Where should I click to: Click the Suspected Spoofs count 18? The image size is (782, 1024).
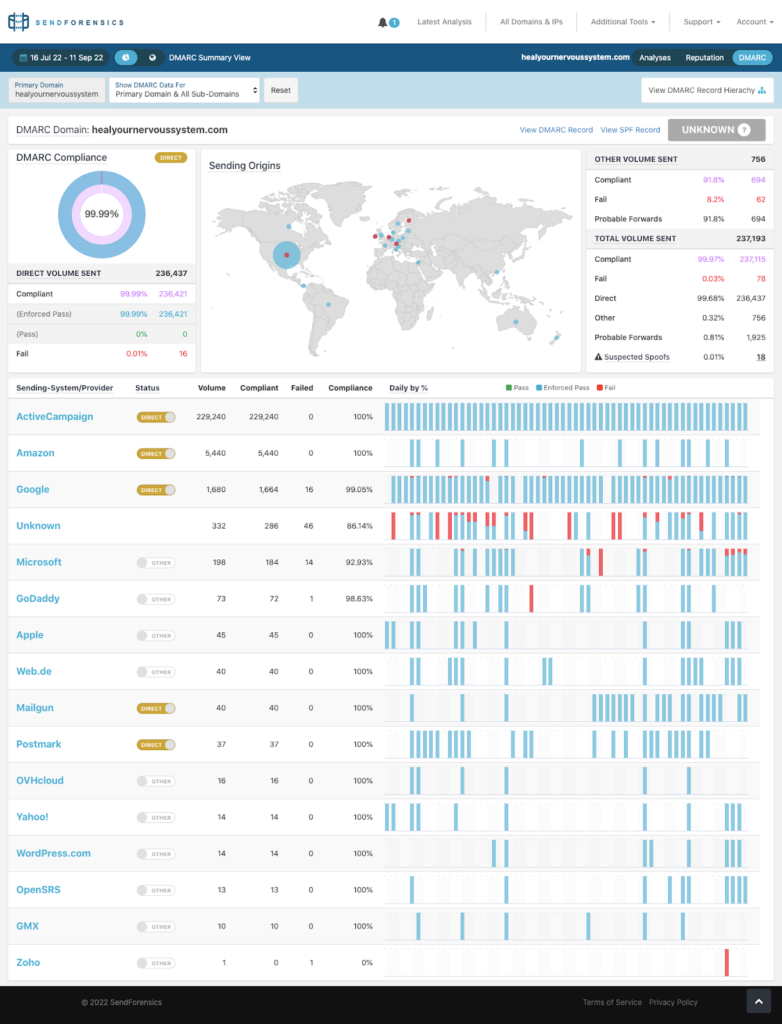coord(760,357)
